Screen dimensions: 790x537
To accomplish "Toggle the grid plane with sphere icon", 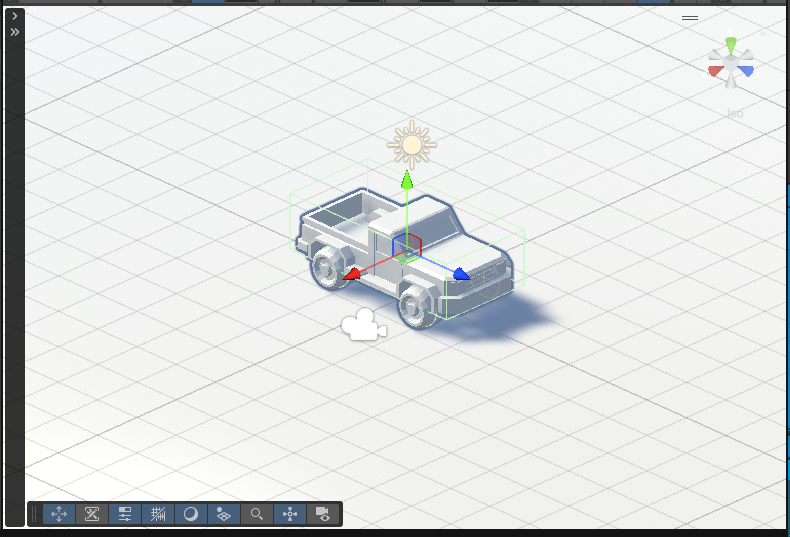I will click(223, 514).
